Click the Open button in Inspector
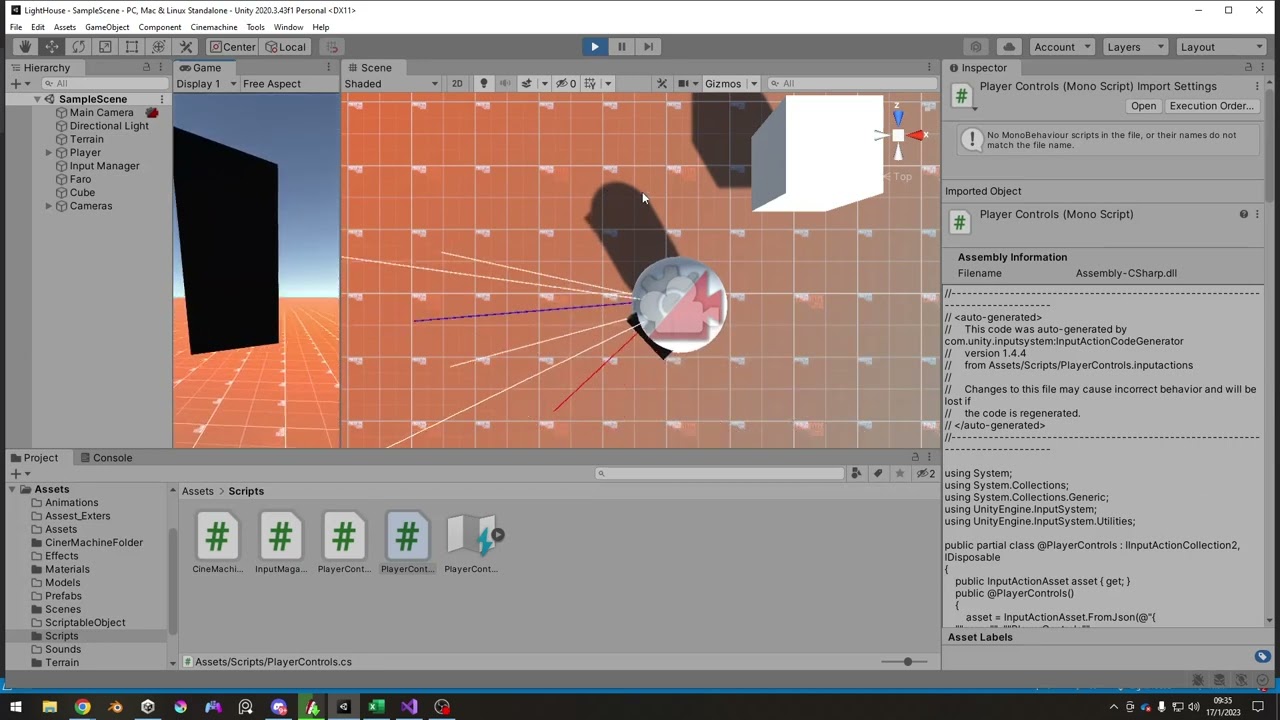This screenshot has height=720, width=1280. coord(1143,106)
